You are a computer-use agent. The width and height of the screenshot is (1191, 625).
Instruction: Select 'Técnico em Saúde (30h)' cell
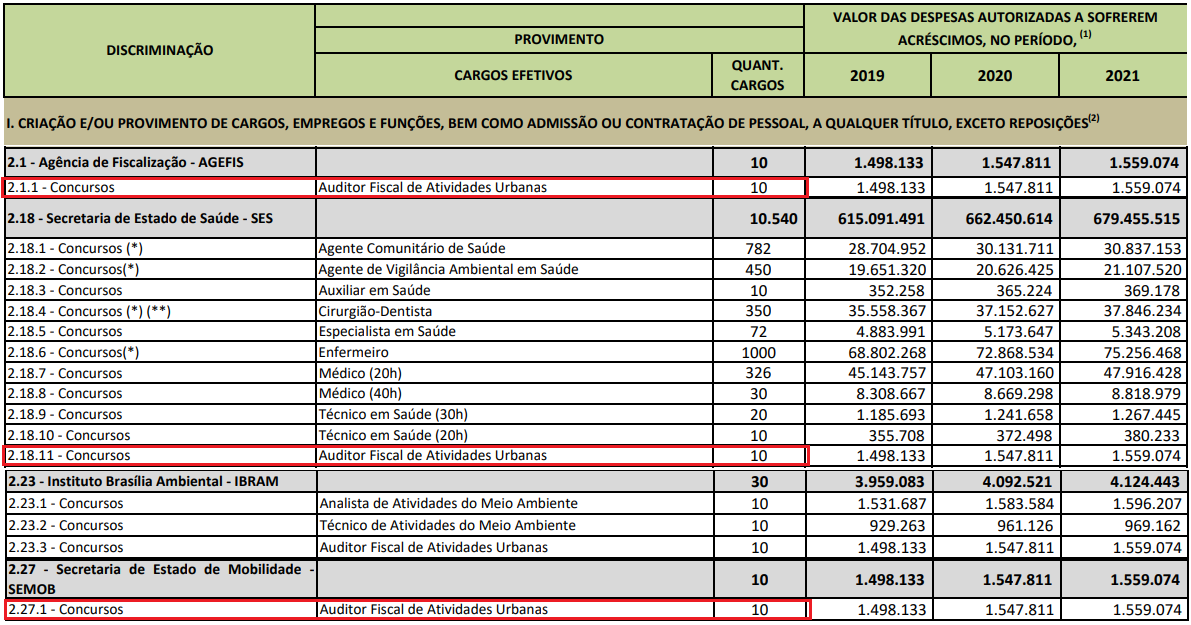[393, 415]
